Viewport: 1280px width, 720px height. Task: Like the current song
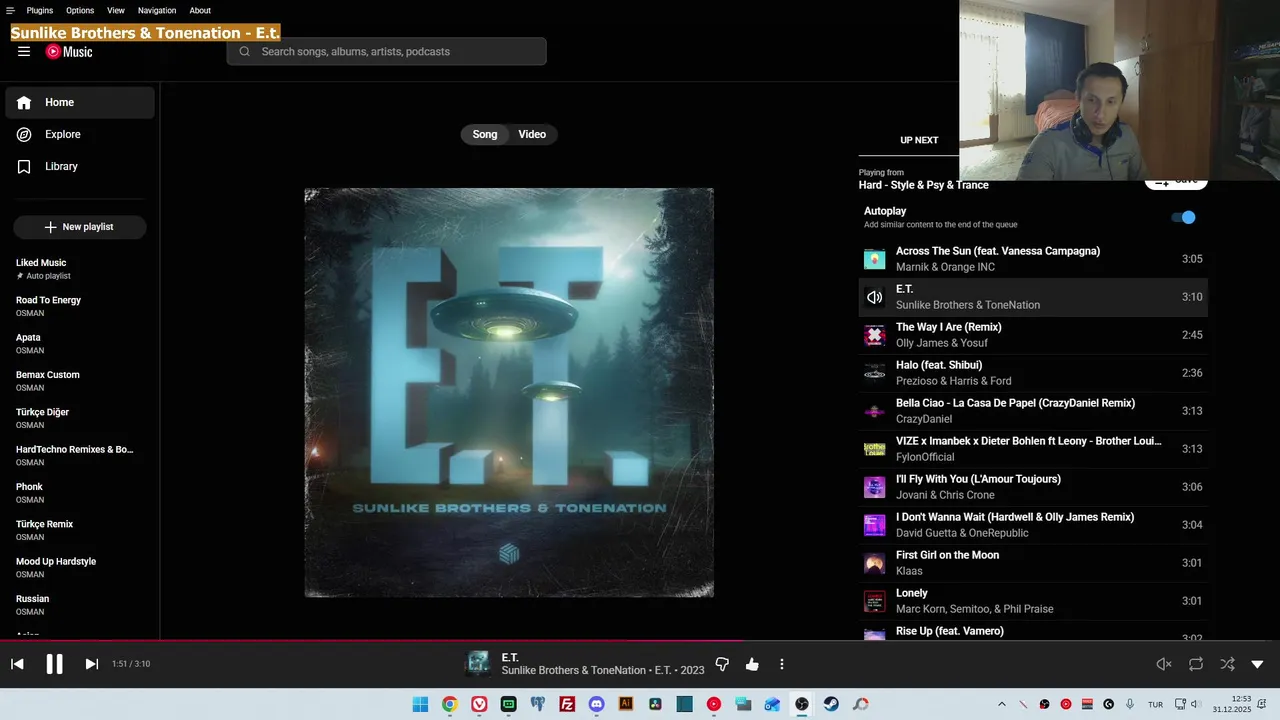752,664
